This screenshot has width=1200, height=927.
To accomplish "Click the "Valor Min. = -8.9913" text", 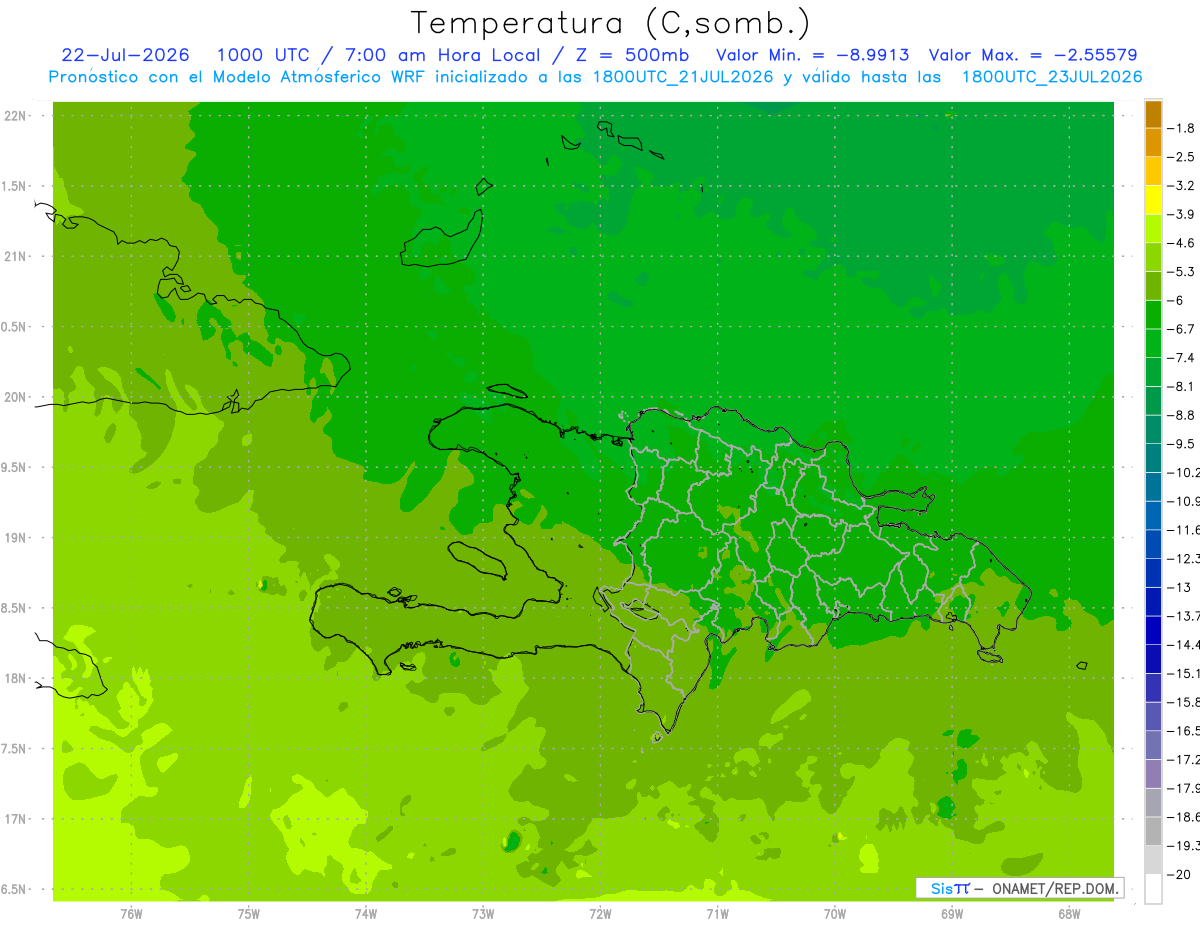I will [812, 55].
